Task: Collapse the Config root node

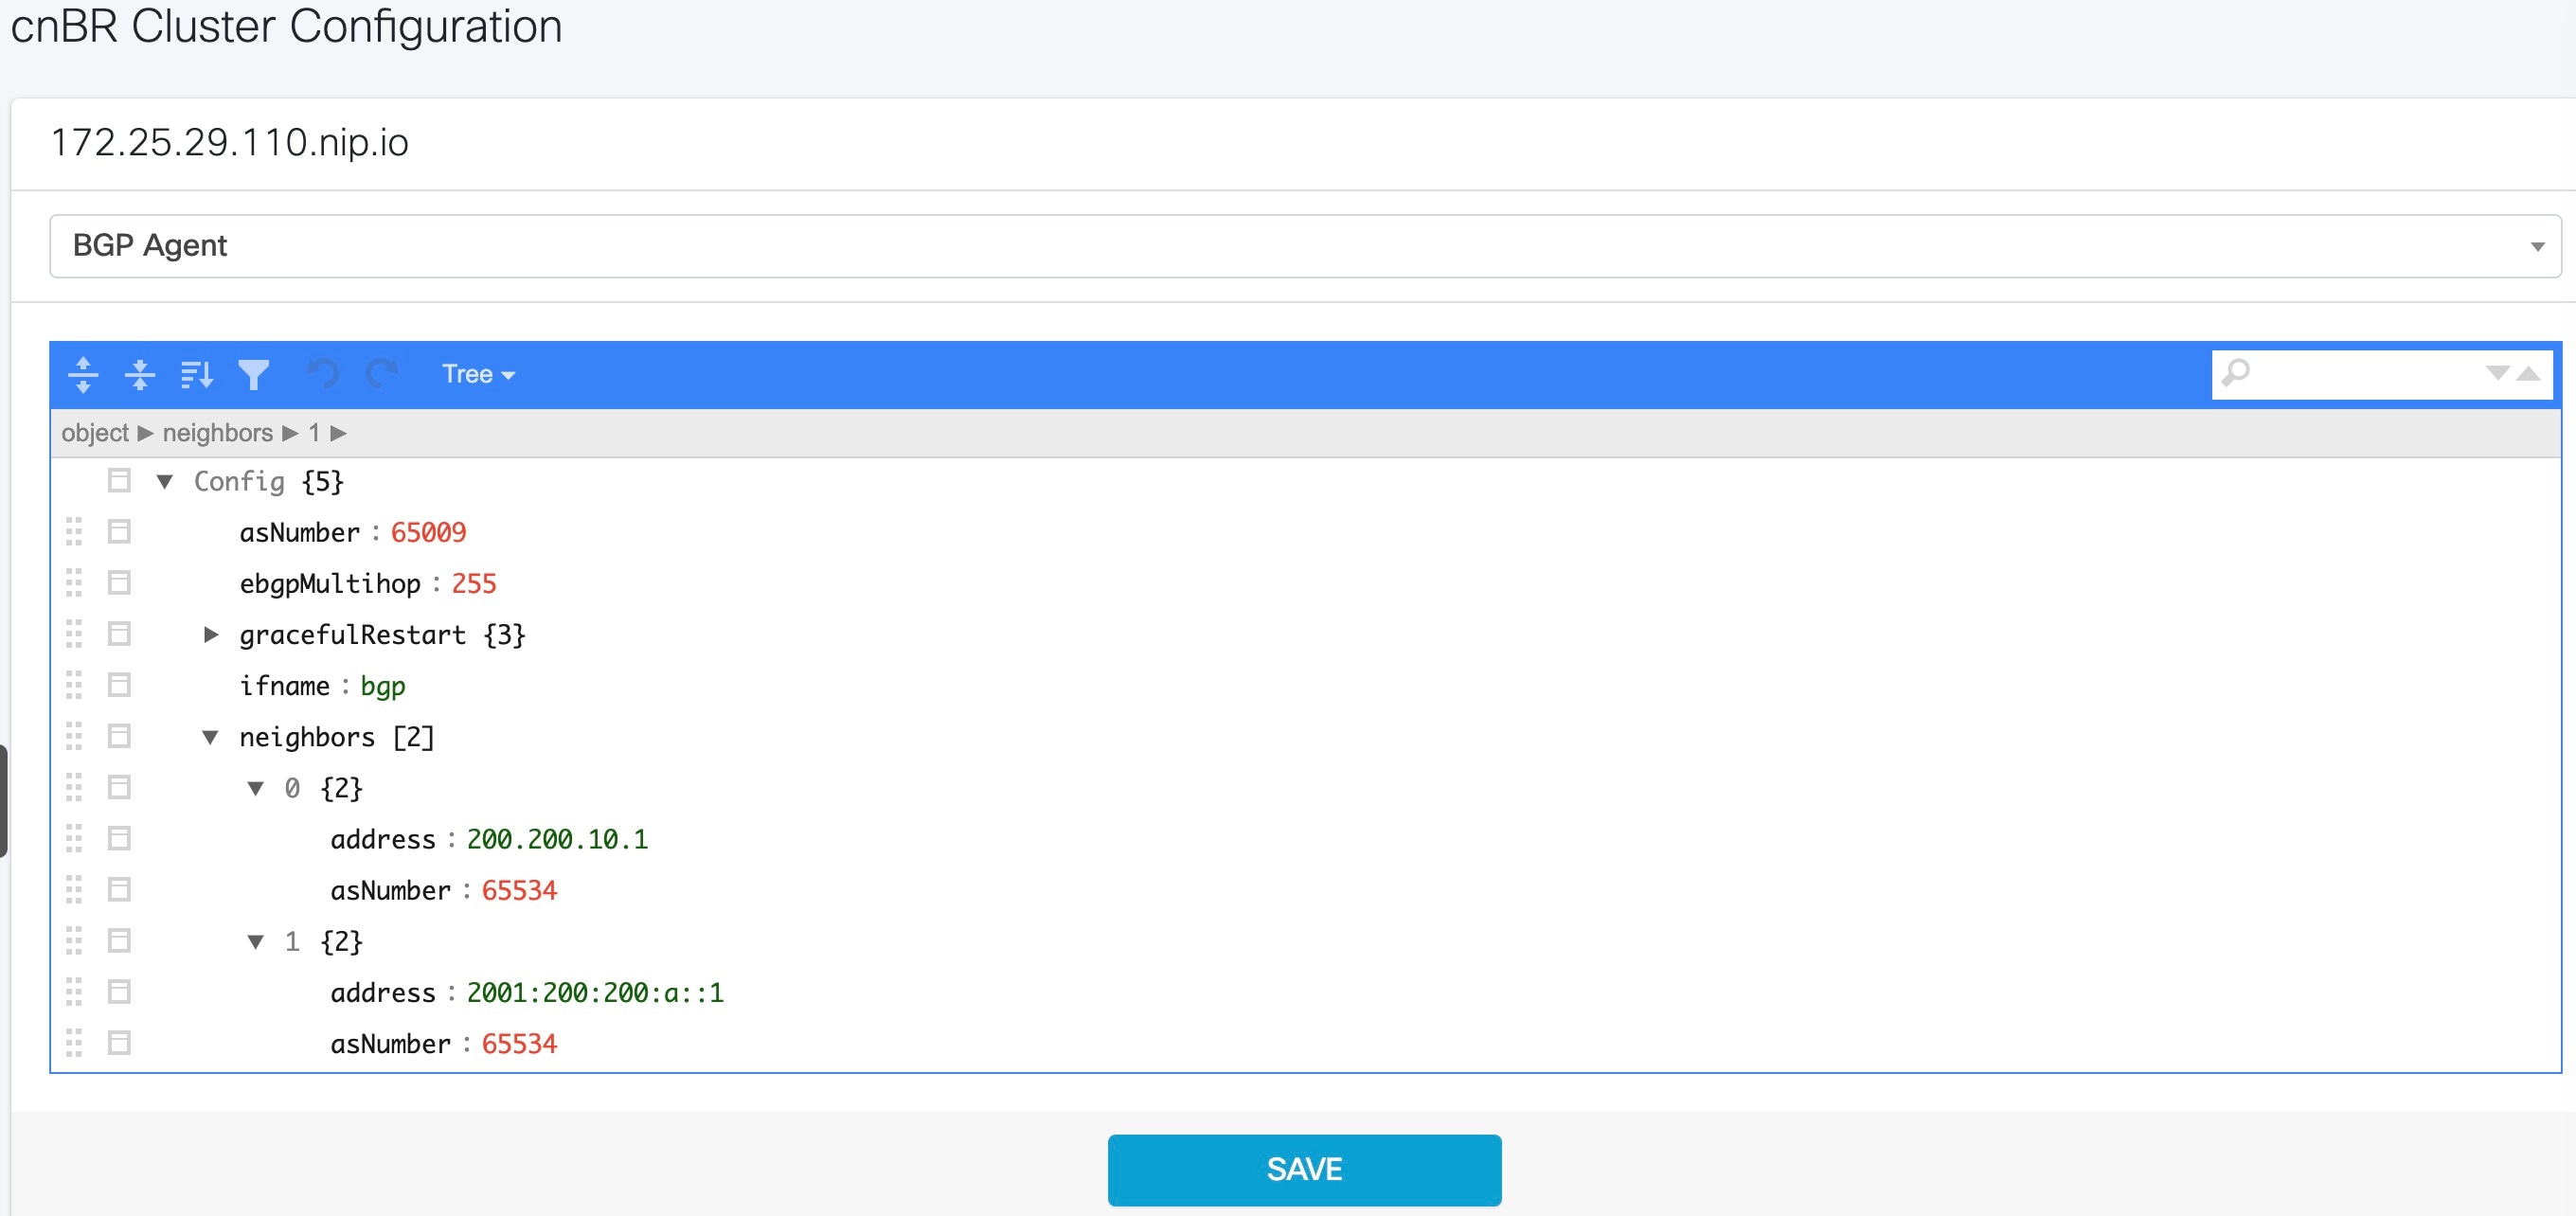Action: pyautogui.click(x=165, y=482)
